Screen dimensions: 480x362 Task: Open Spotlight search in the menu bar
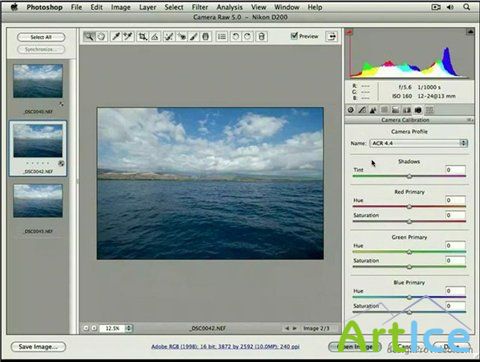467,7
